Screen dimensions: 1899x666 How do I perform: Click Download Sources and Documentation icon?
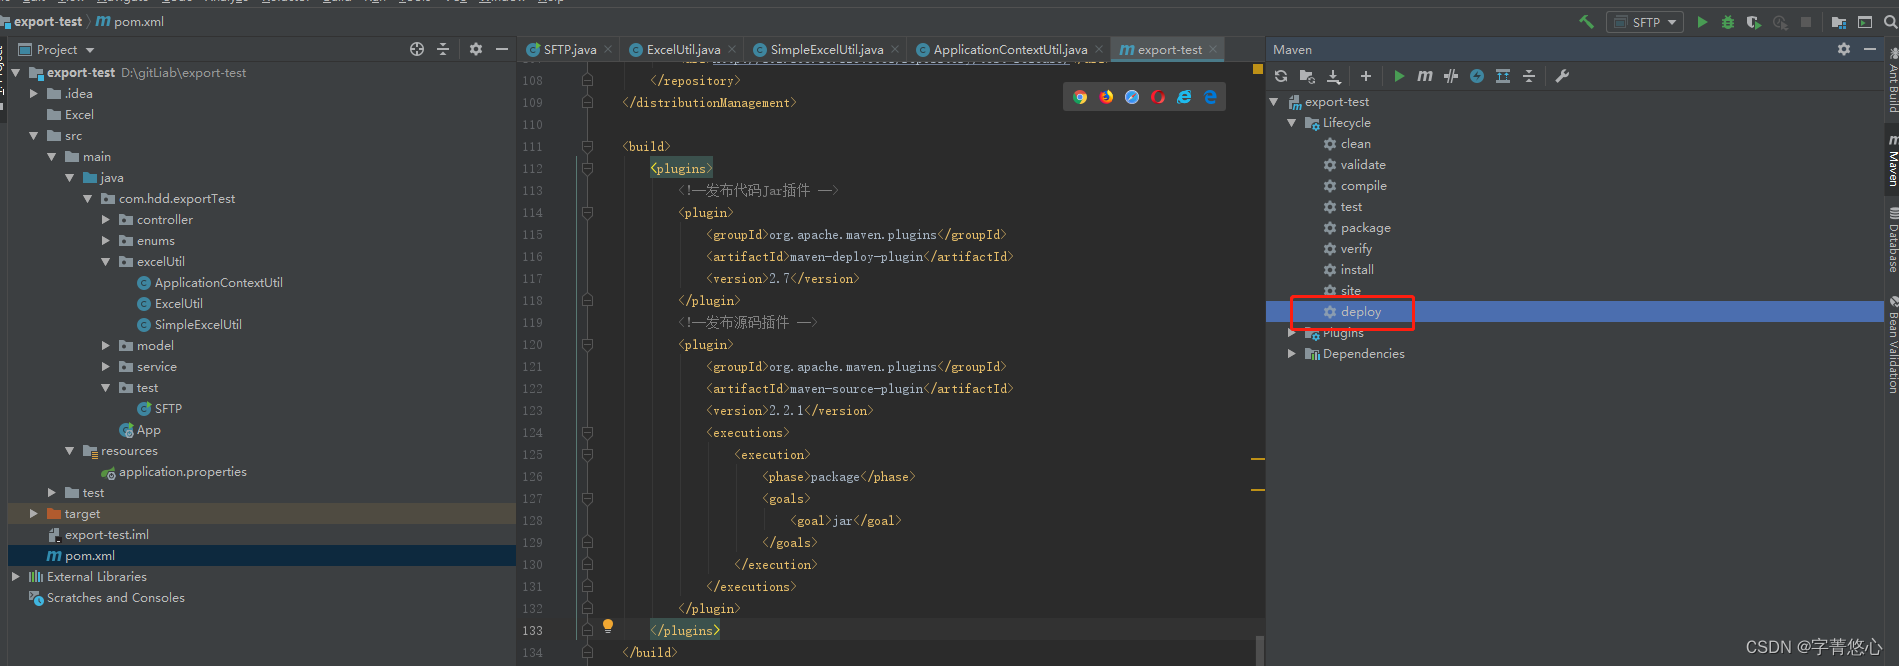click(x=1333, y=76)
